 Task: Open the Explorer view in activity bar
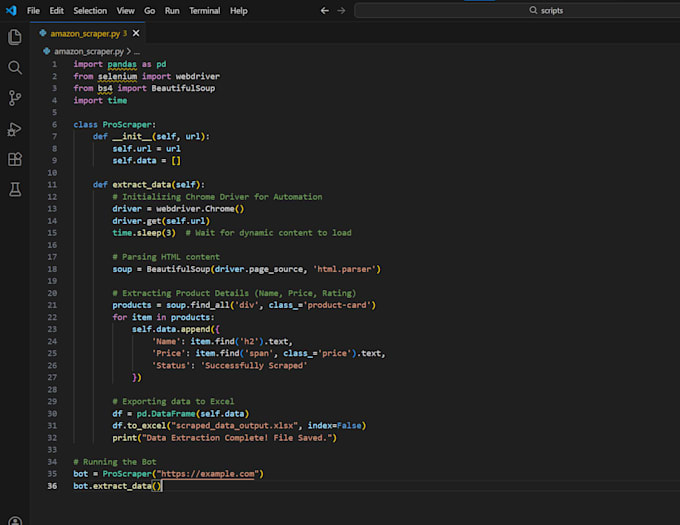click(x=15, y=37)
